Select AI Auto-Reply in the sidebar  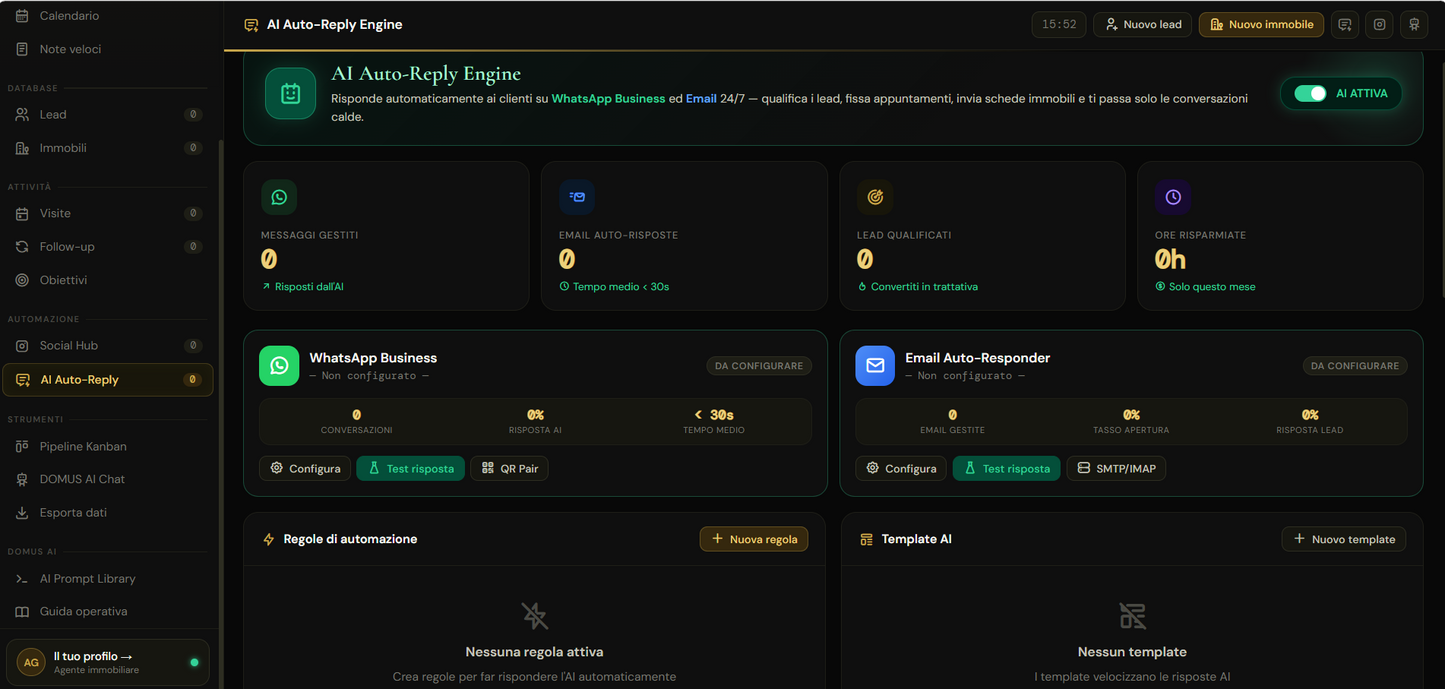[107, 380]
